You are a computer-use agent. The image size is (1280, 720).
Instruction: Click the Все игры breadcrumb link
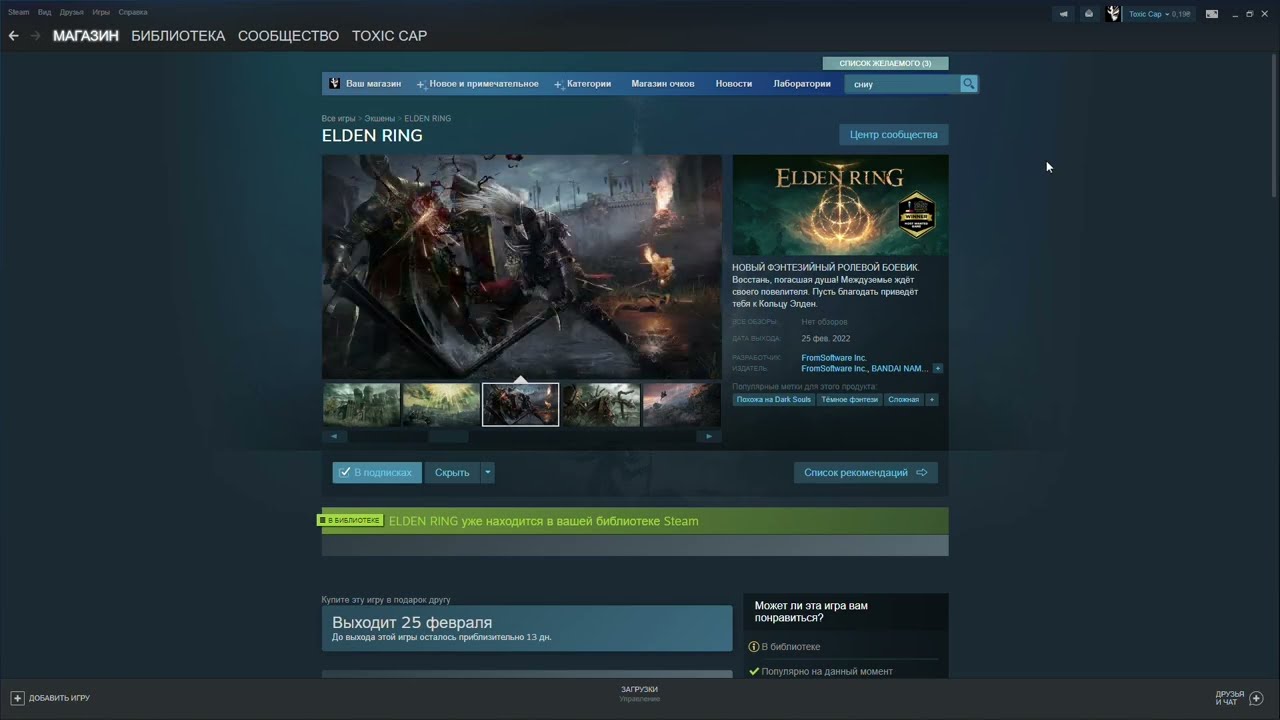click(338, 119)
